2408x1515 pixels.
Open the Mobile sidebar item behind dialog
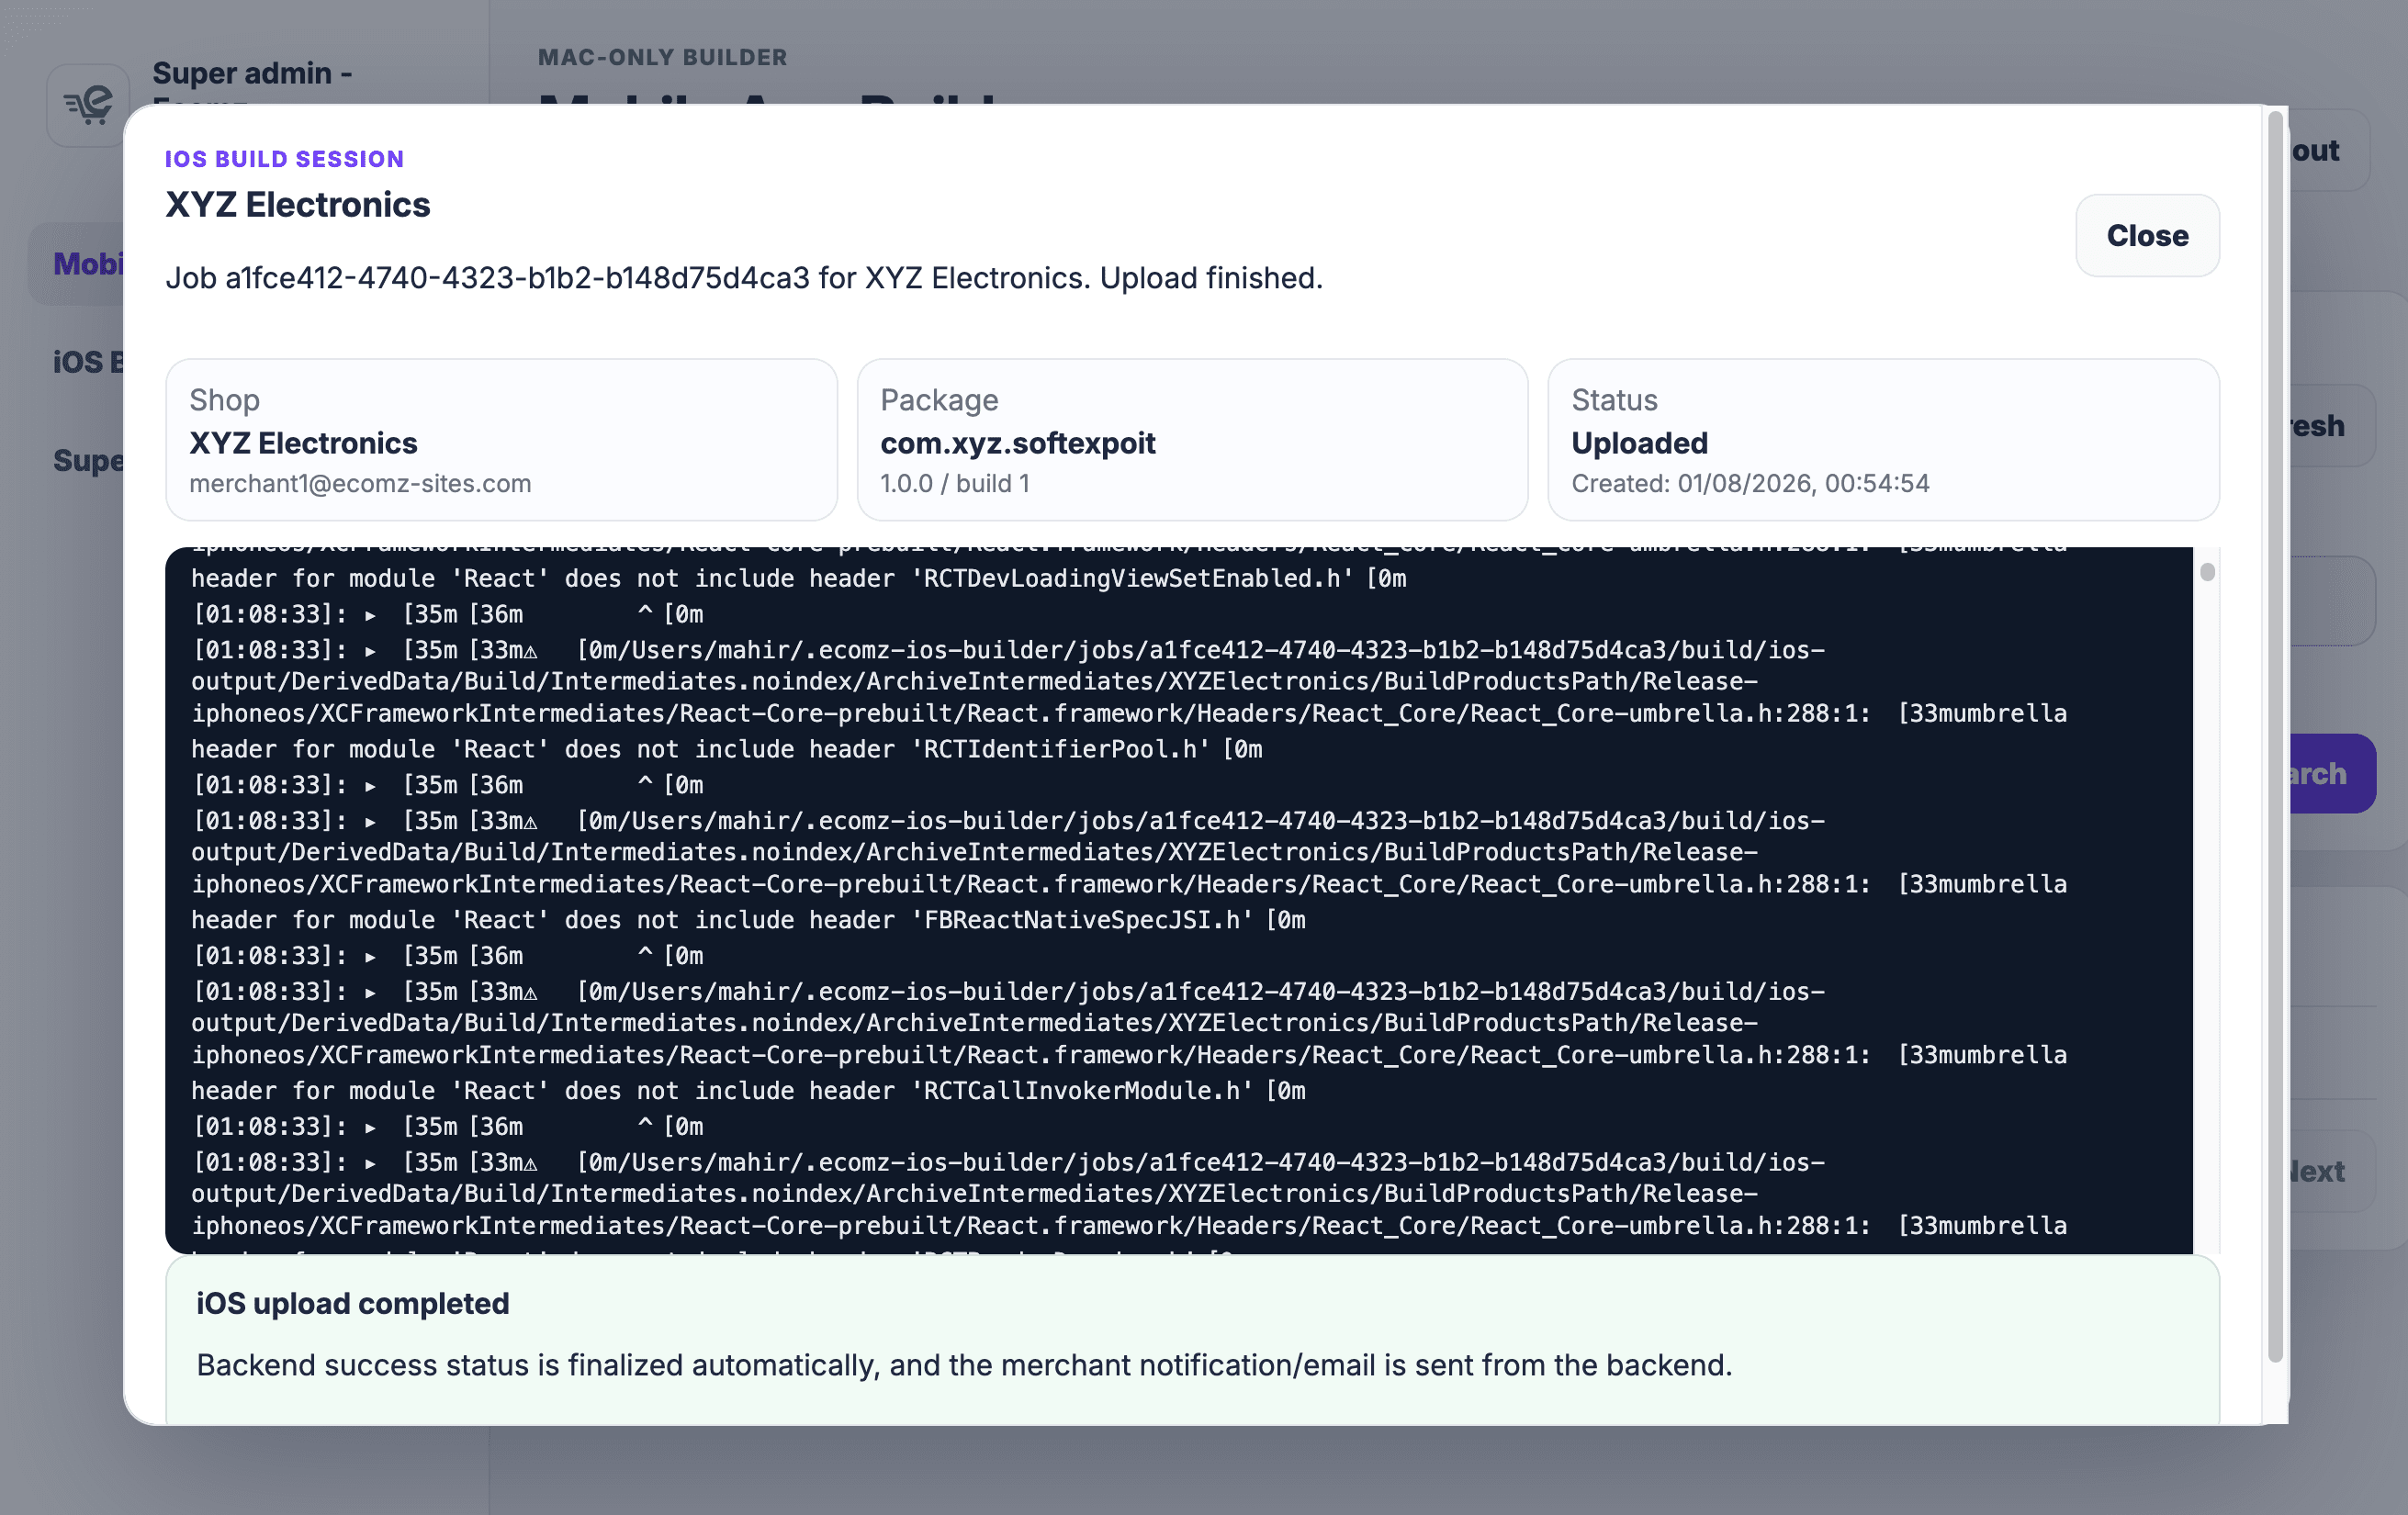[76, 263]
